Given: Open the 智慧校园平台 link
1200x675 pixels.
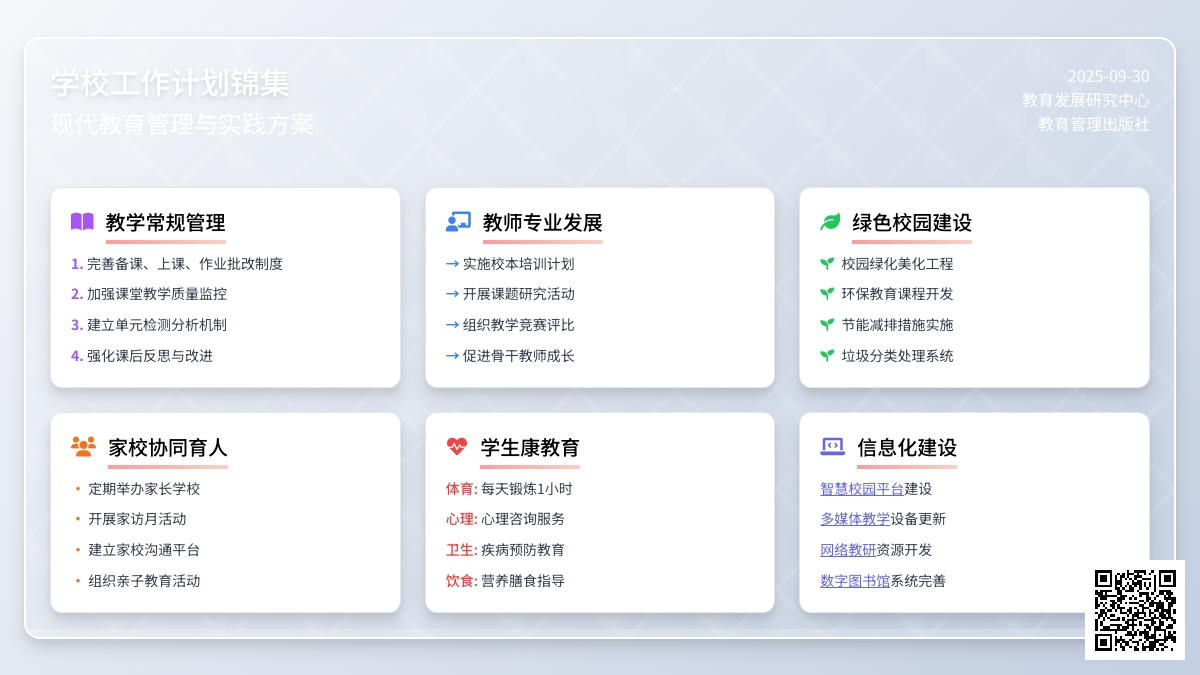Looking at the screenshot, I should point(861,489).
